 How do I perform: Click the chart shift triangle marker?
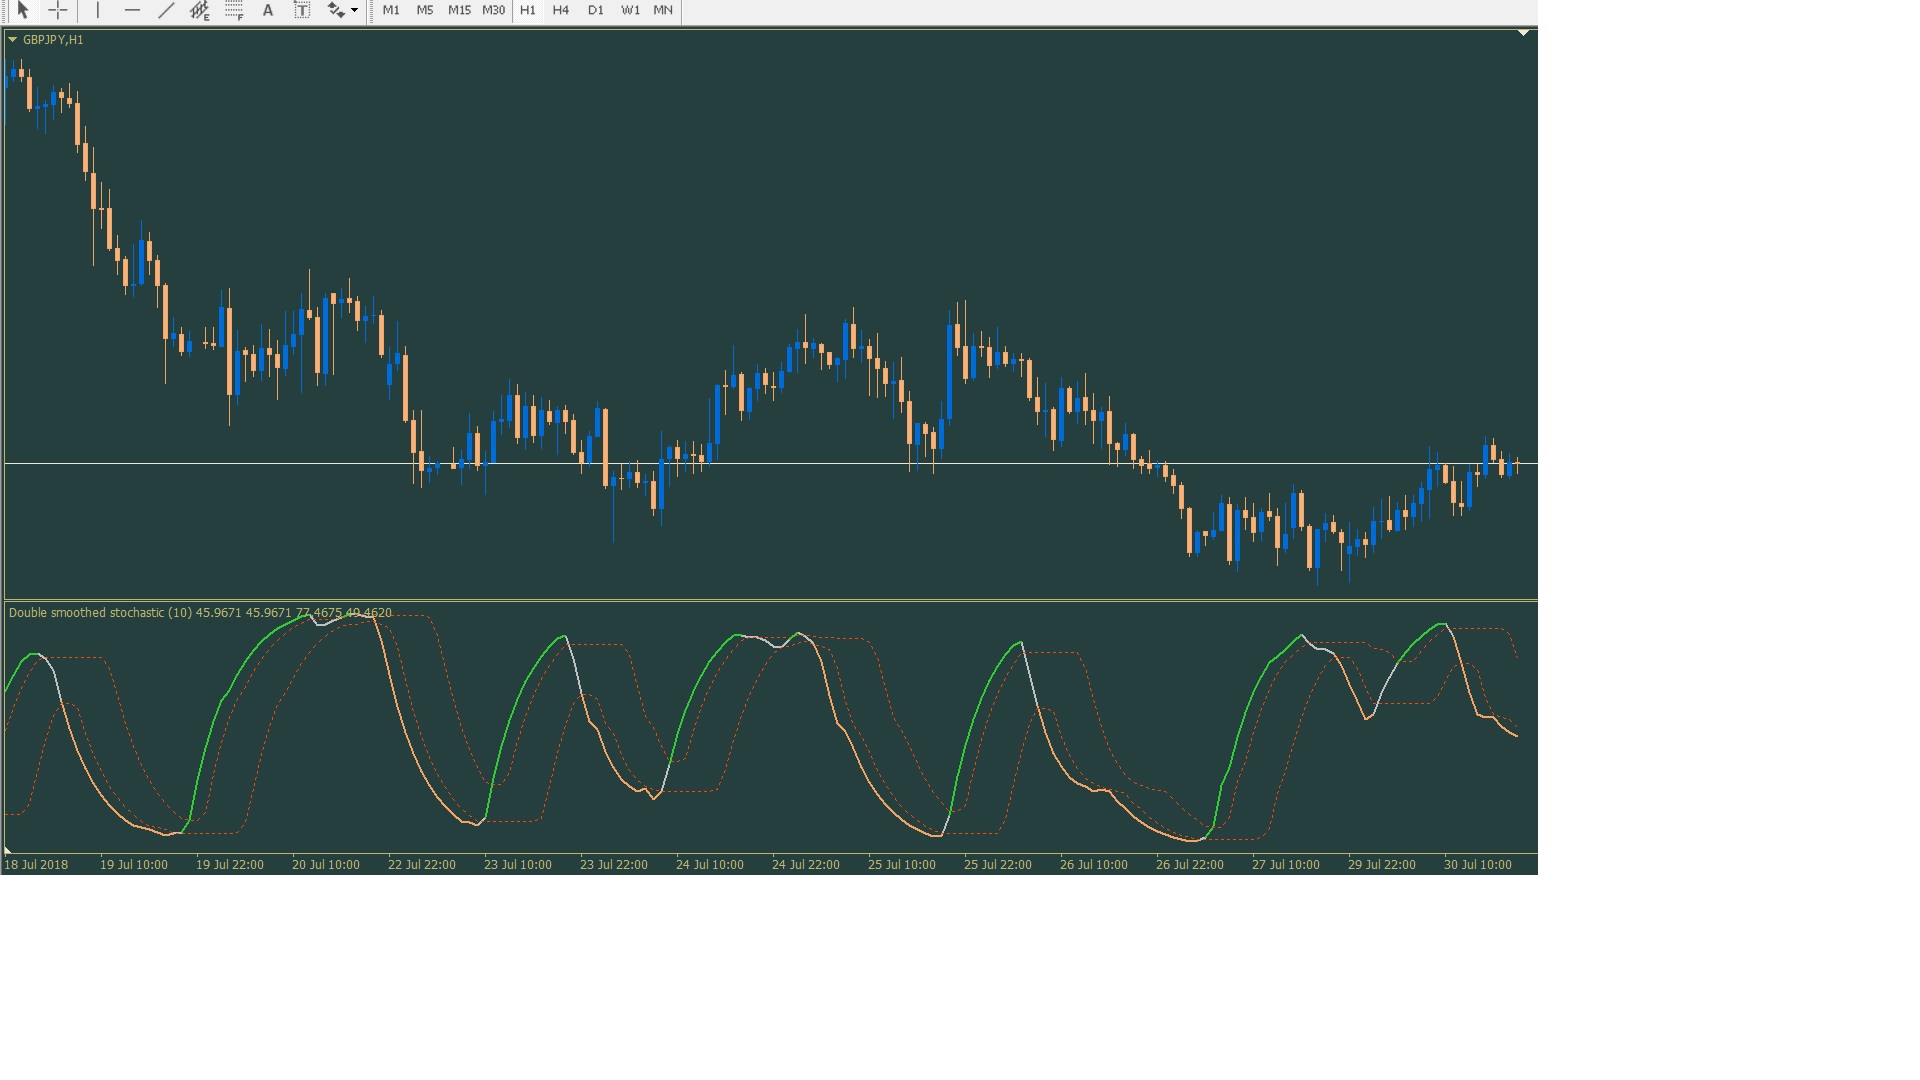click(1523, 34)
